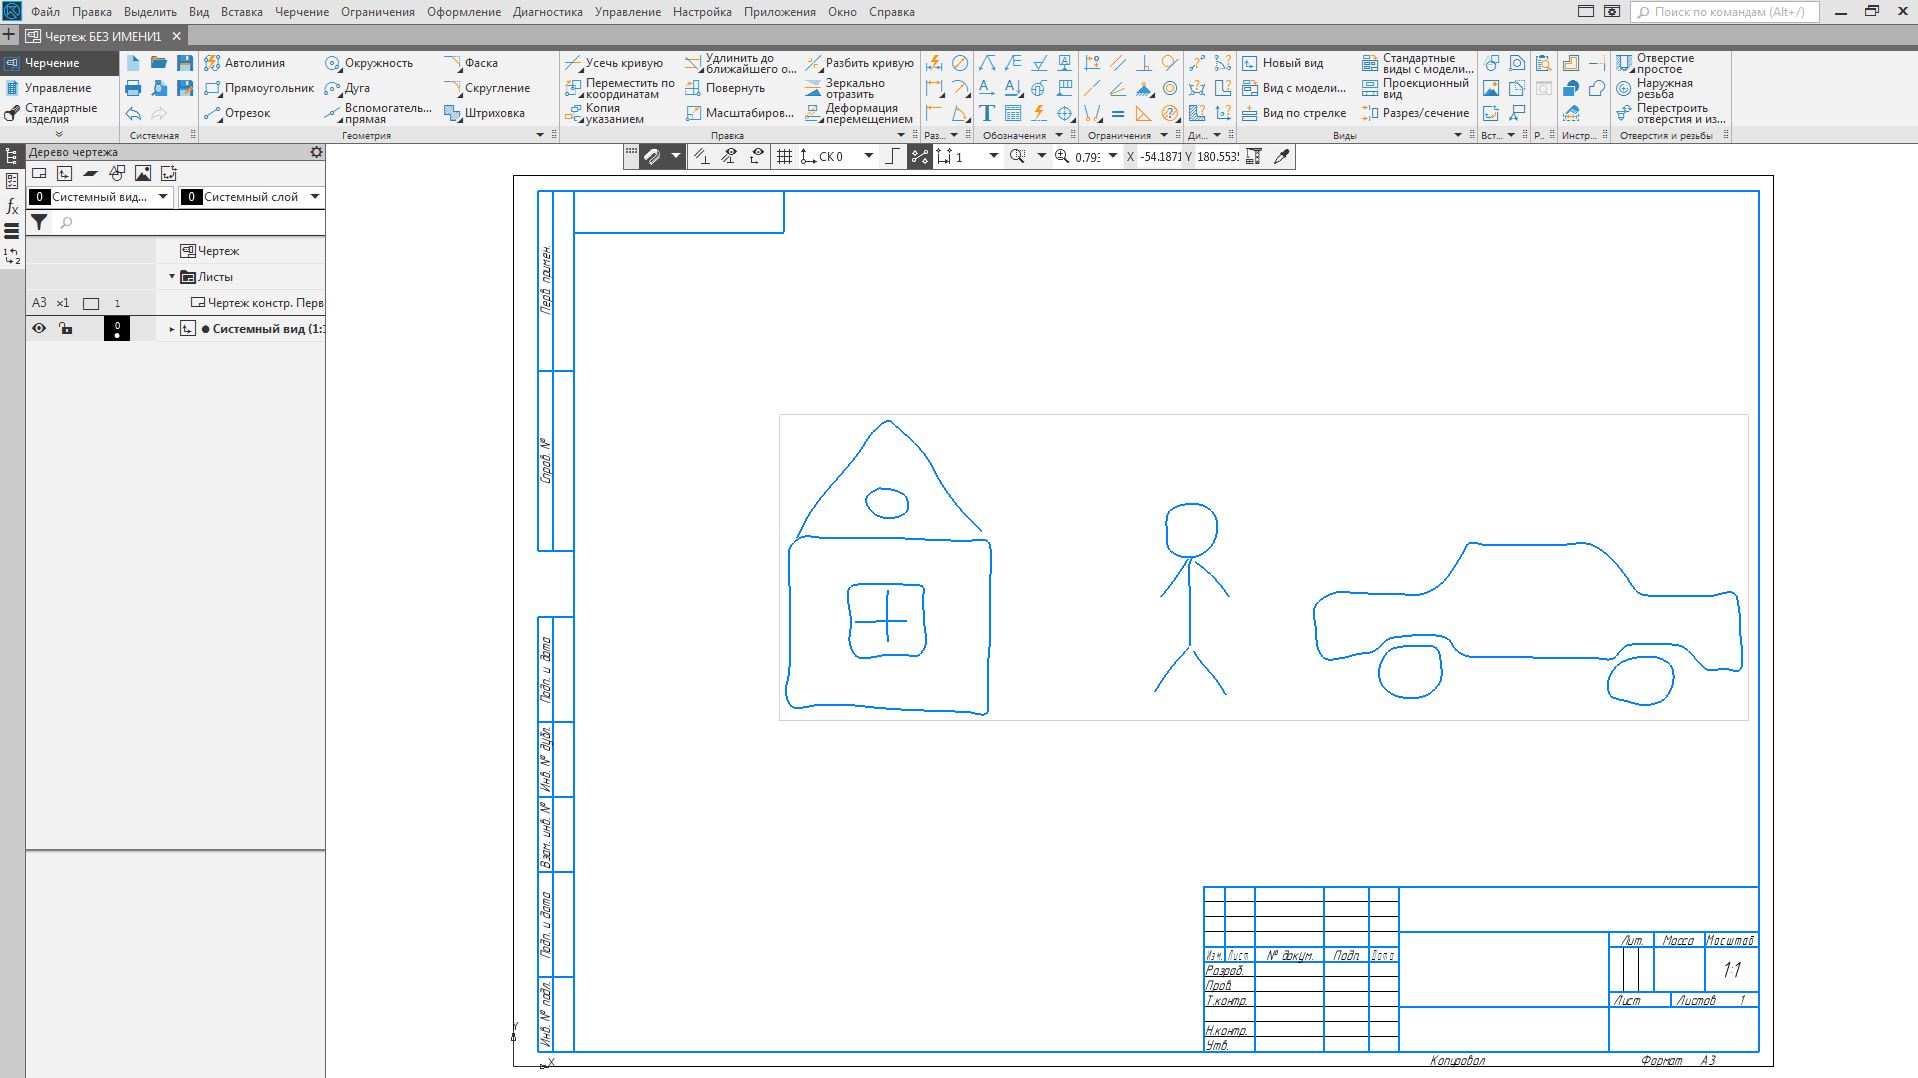Select the Фаска chamfer tool
Viewport: 1918px width, 1078px height.
coord(471,63)
